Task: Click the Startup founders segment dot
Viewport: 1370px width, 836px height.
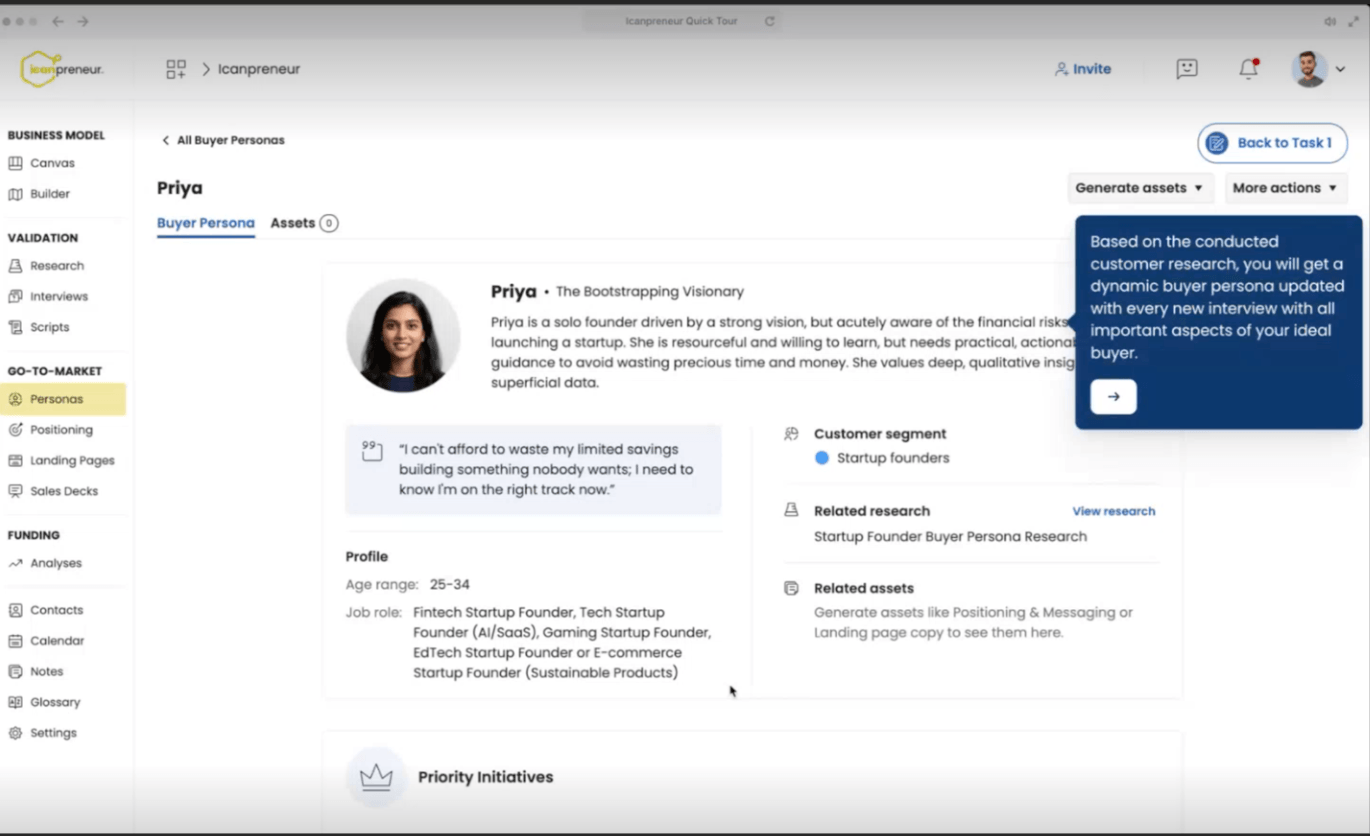Action: coord(822,458)
